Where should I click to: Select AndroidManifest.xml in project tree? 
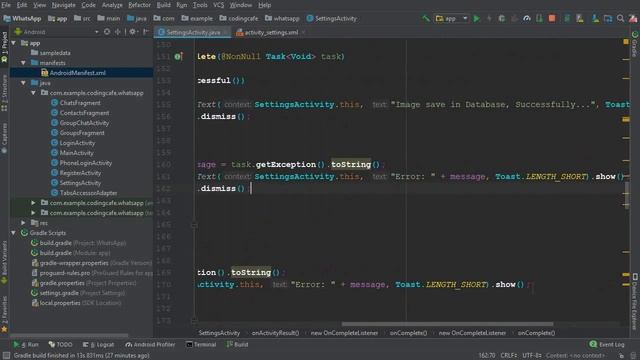(78, 73)
